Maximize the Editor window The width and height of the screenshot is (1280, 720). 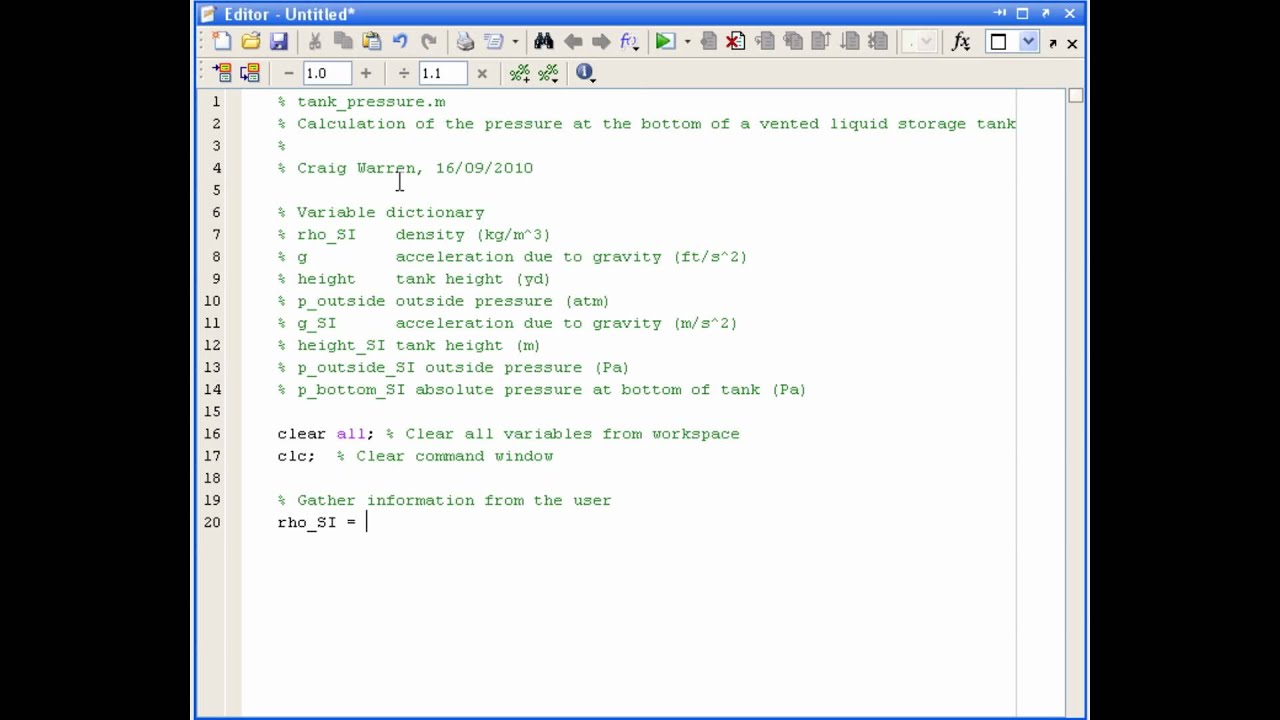[x=1022, y=13]
